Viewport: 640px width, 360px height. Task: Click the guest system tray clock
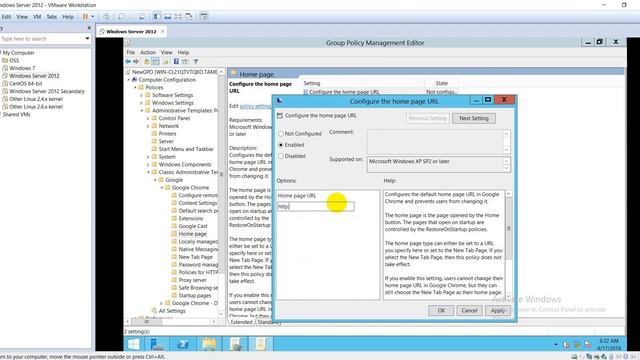click(609, 344)
